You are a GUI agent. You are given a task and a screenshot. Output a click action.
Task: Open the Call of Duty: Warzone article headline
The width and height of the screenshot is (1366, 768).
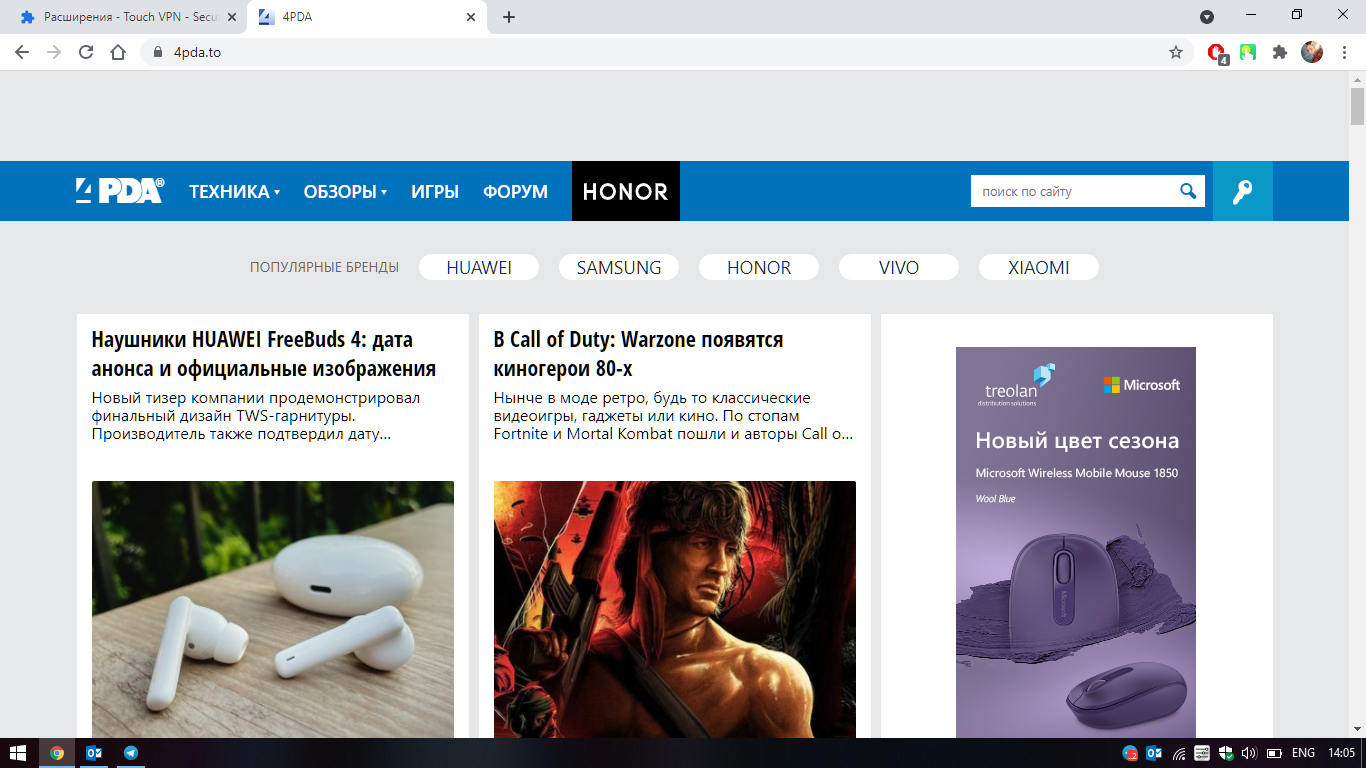coord(639,353)
